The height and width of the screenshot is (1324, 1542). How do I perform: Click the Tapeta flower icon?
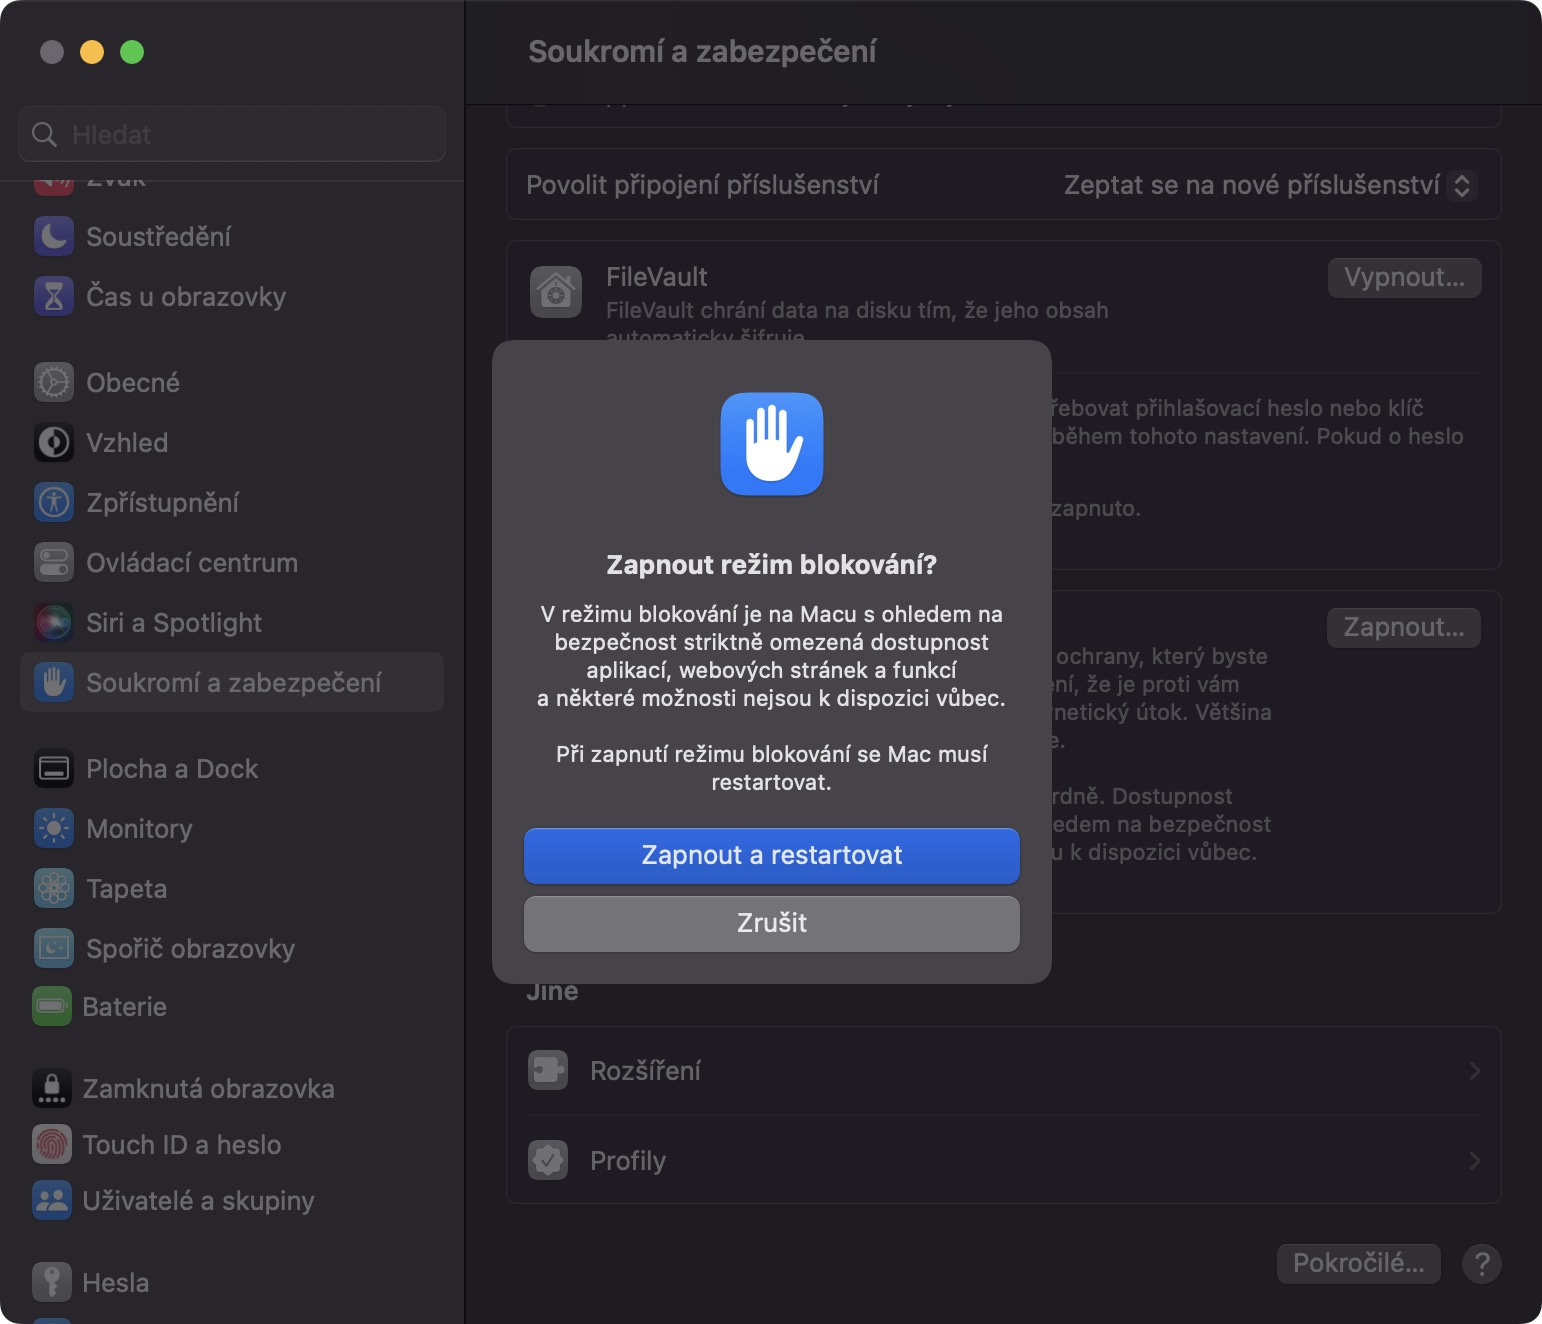pyautogui.click(x=54, y=888)
